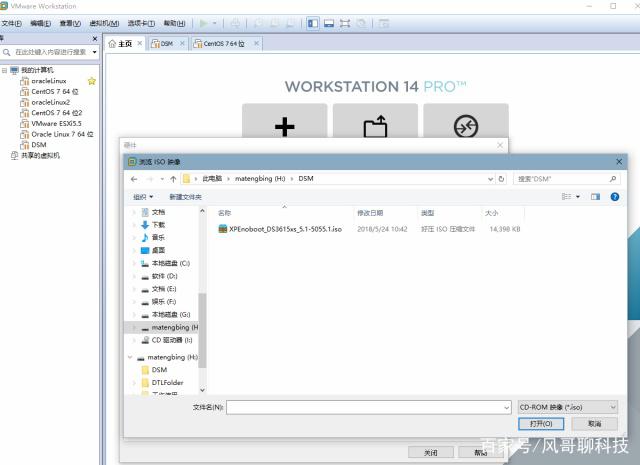Click the power on play icon in toolbar
Viewport: 640px width, 465px height.
(203, 22)
